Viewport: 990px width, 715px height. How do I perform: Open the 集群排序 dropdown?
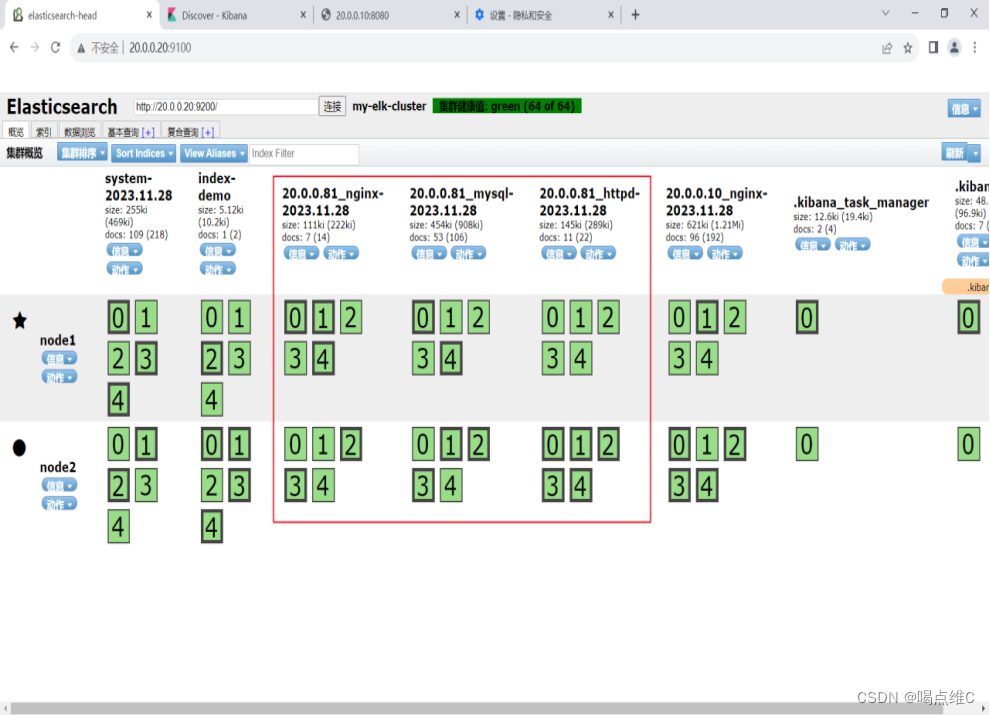pyautogui.click(x=82, y=153)
